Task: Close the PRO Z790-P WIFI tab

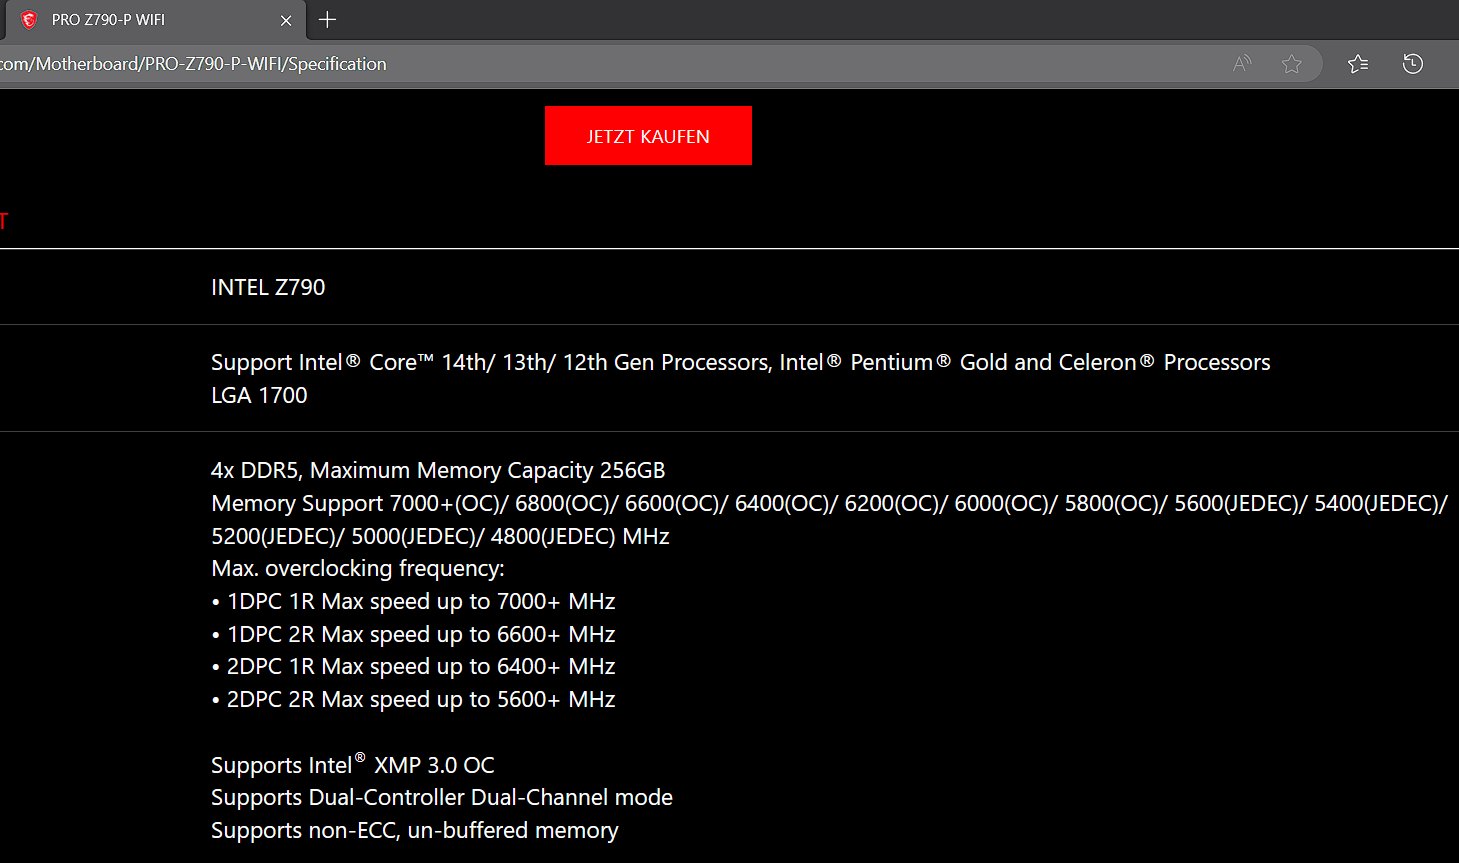Action: pyautogui.click(x=286, y=20)
